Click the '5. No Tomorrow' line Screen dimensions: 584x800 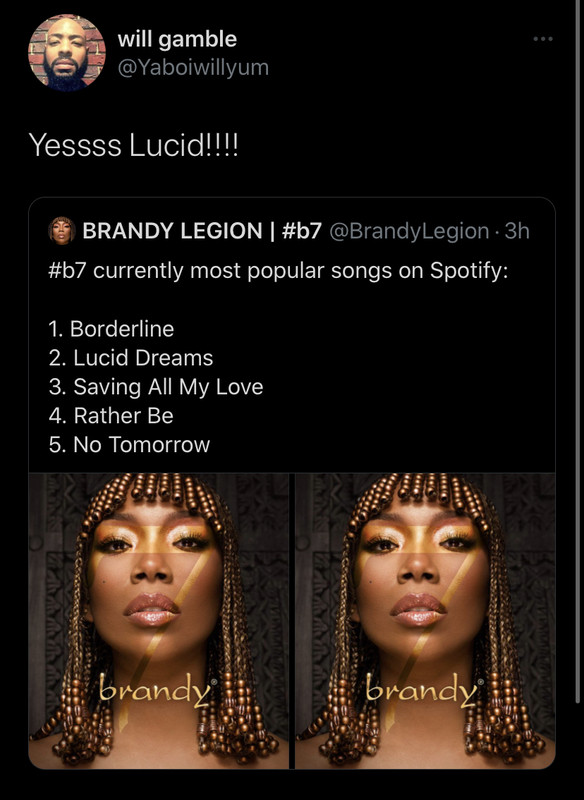pyautogui.click(x=129, y=445)
